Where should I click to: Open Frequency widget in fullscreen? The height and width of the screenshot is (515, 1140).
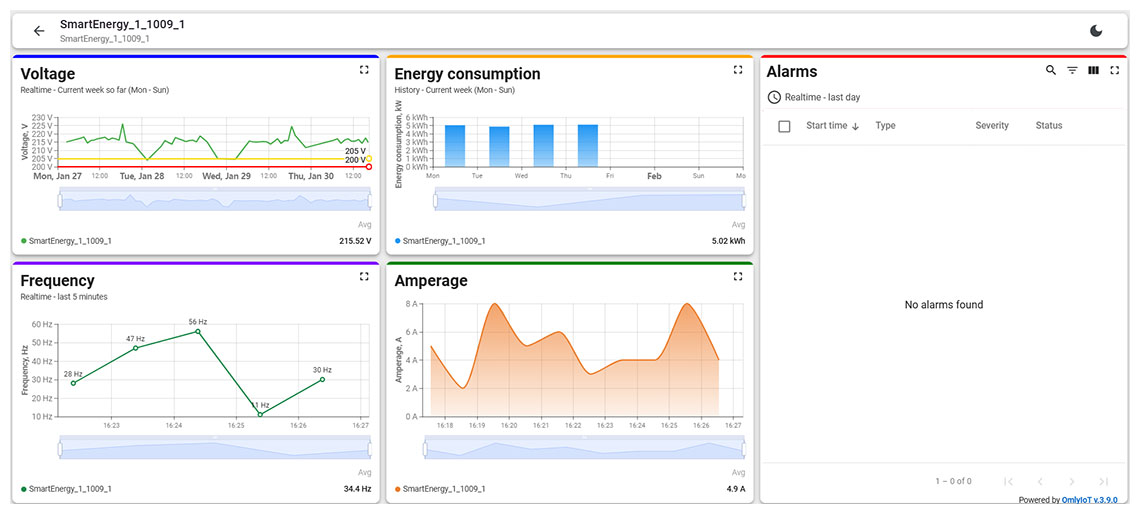pyautogui.click(x=364, y=277)
